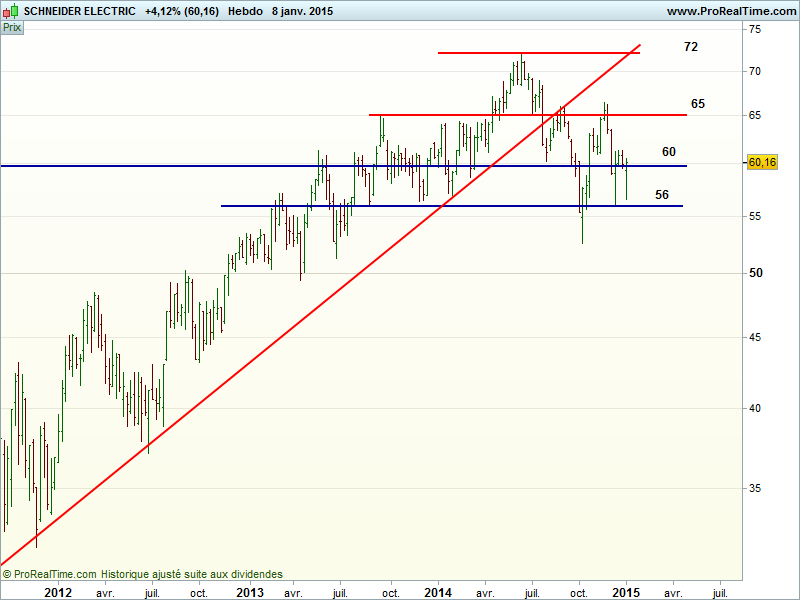Click the 2013 label on time axis
Screen dimensions: 800x600
249,593
